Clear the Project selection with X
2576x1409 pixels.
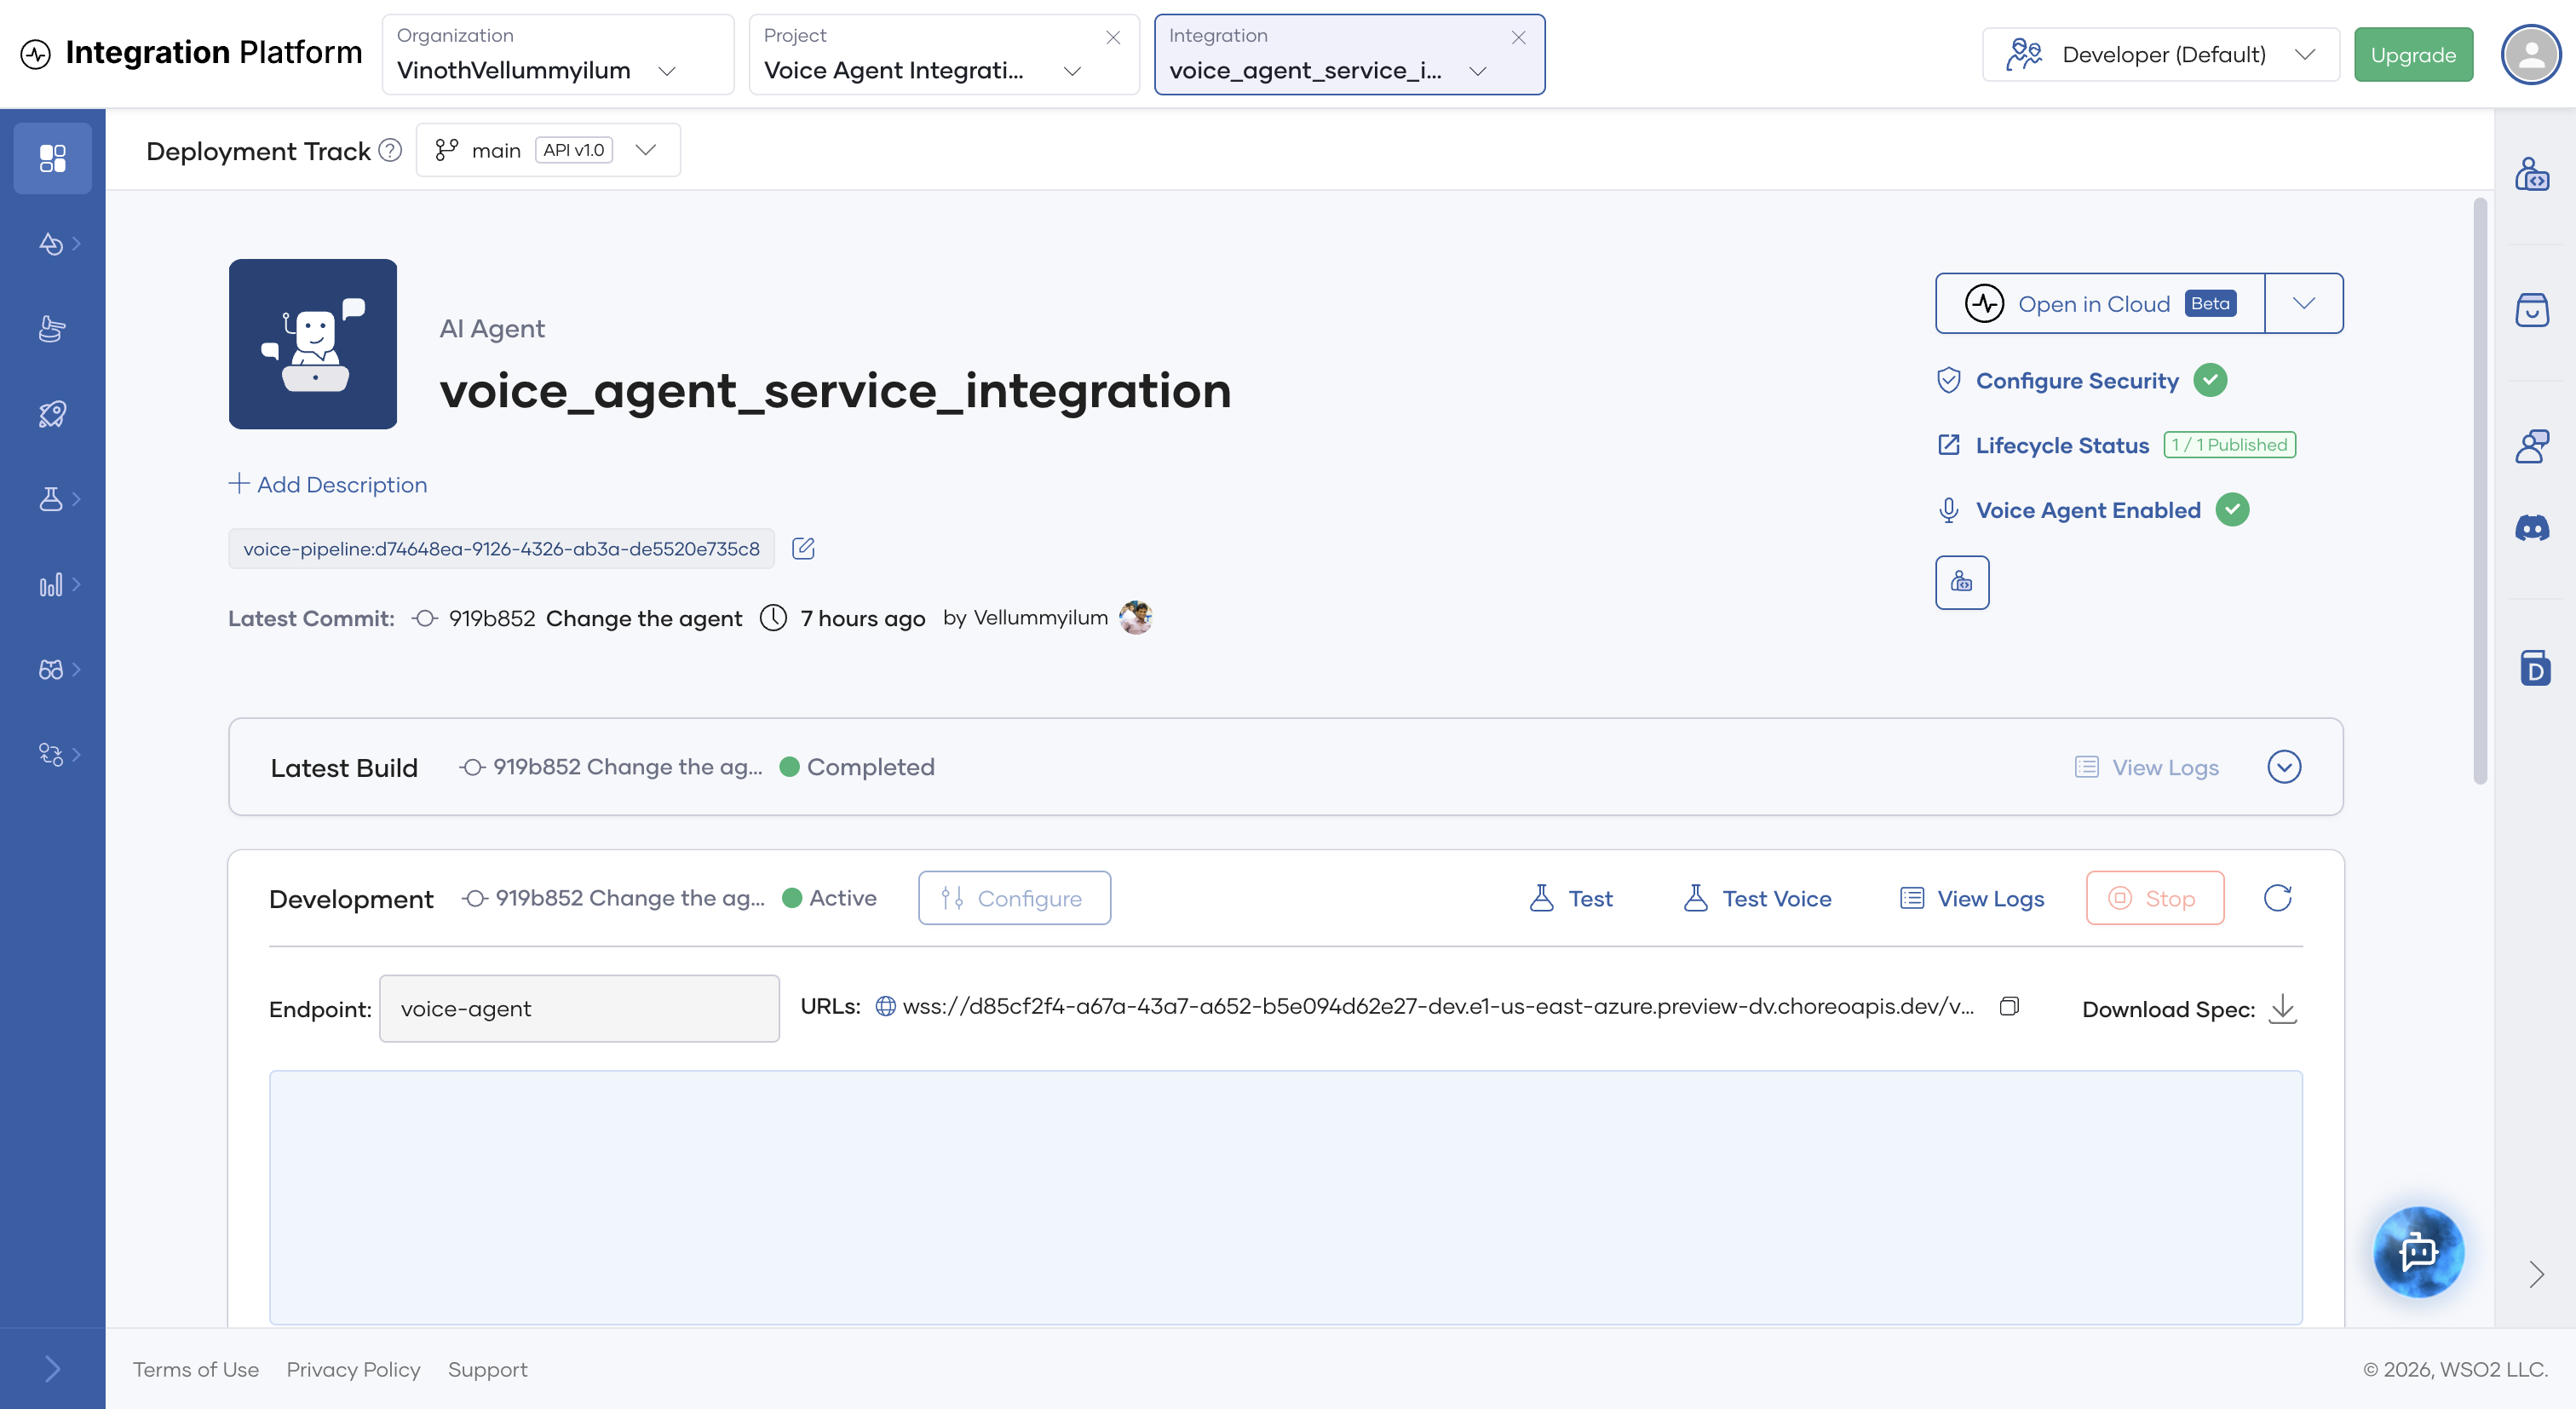pyautogui.click(x=1112, y=37)
